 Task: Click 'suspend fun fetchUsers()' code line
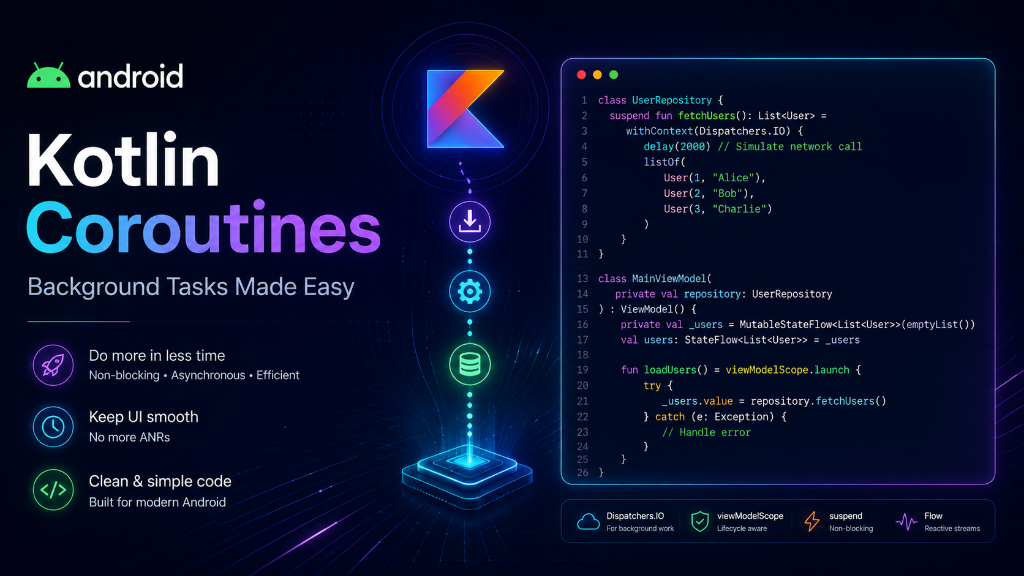coord(718,116)
